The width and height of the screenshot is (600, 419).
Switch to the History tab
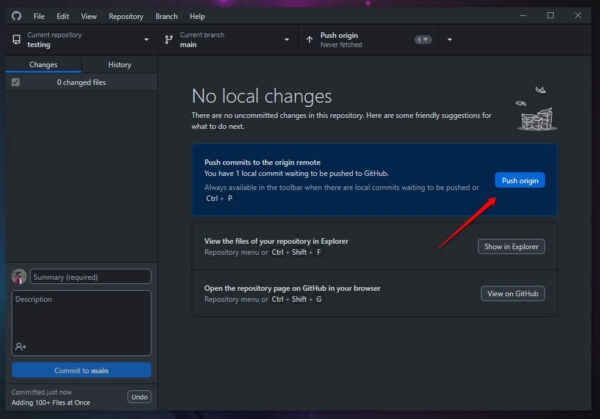(119, 65)
